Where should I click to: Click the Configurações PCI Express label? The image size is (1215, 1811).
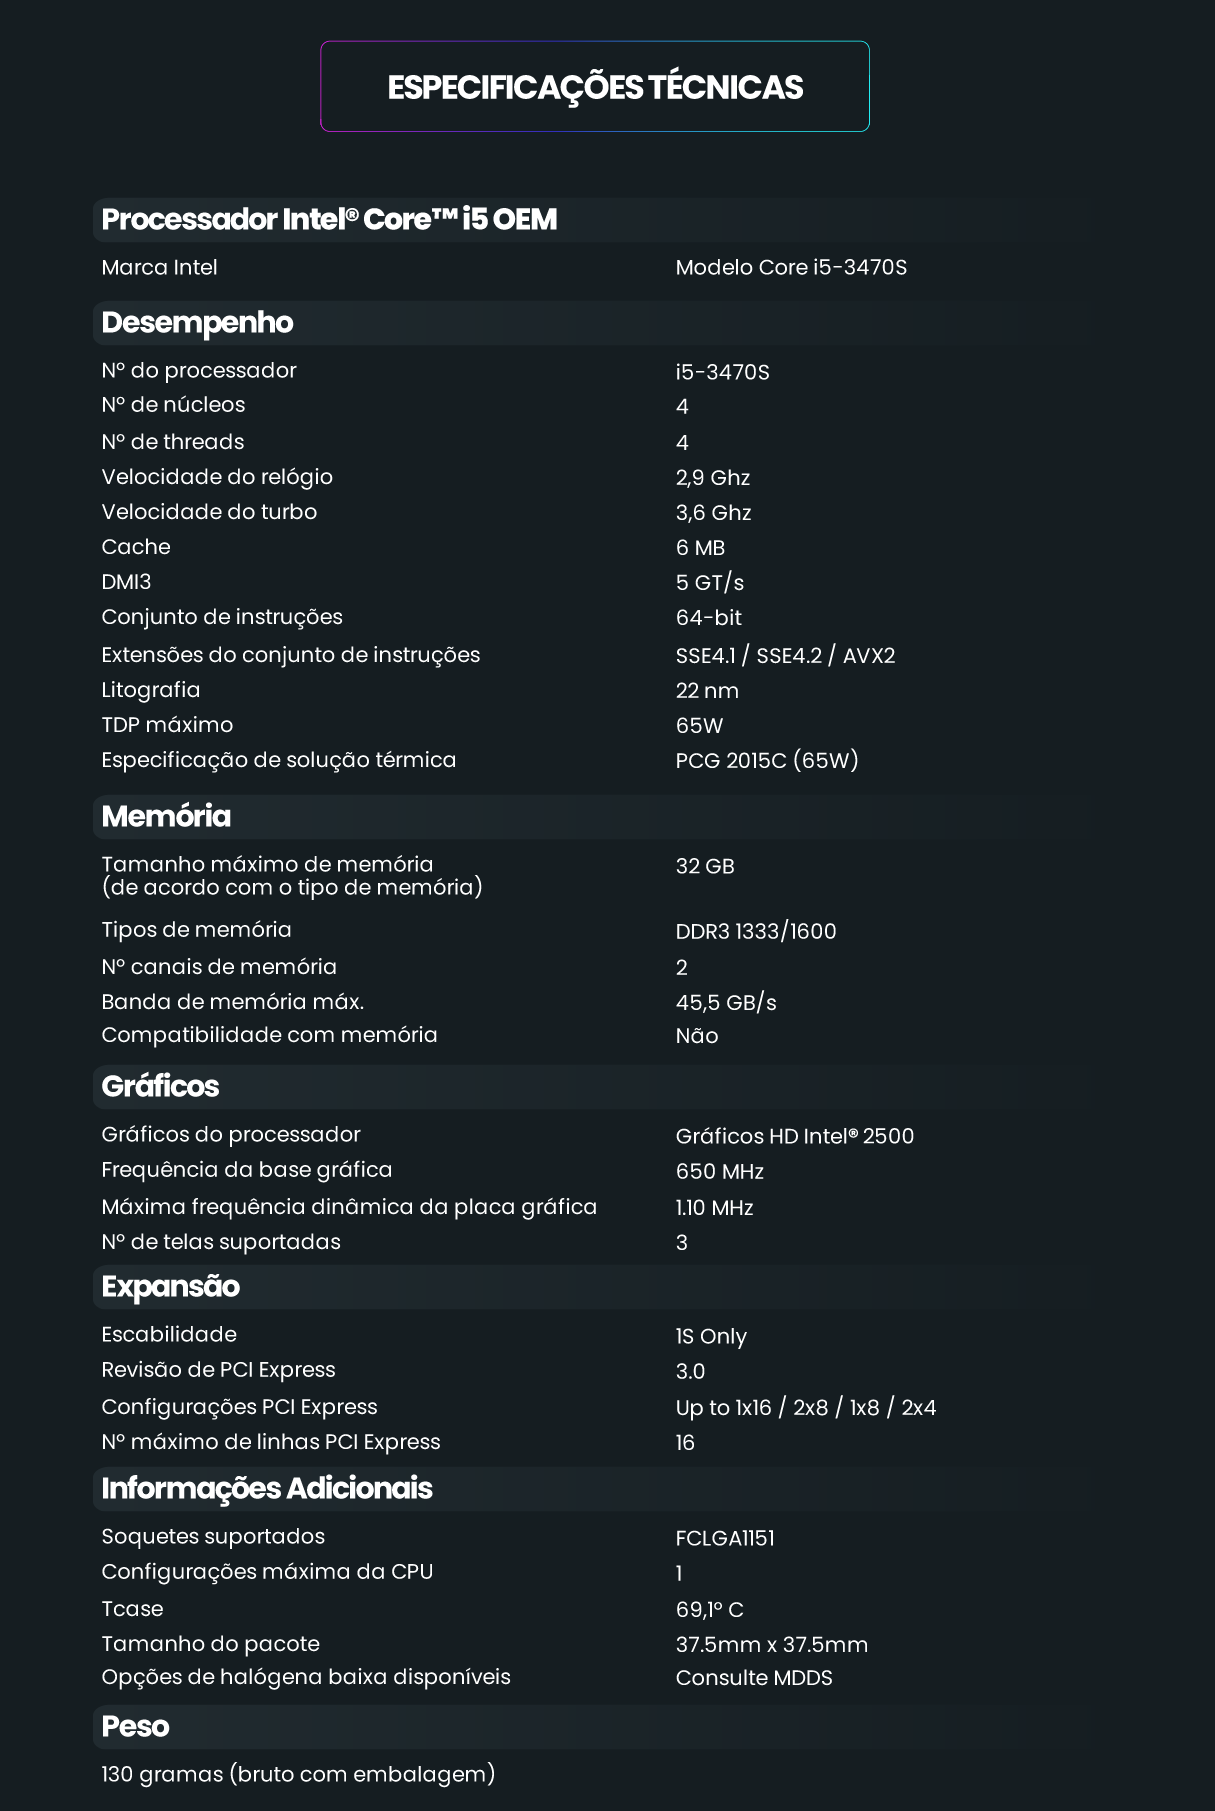[x=239, y=1407]
